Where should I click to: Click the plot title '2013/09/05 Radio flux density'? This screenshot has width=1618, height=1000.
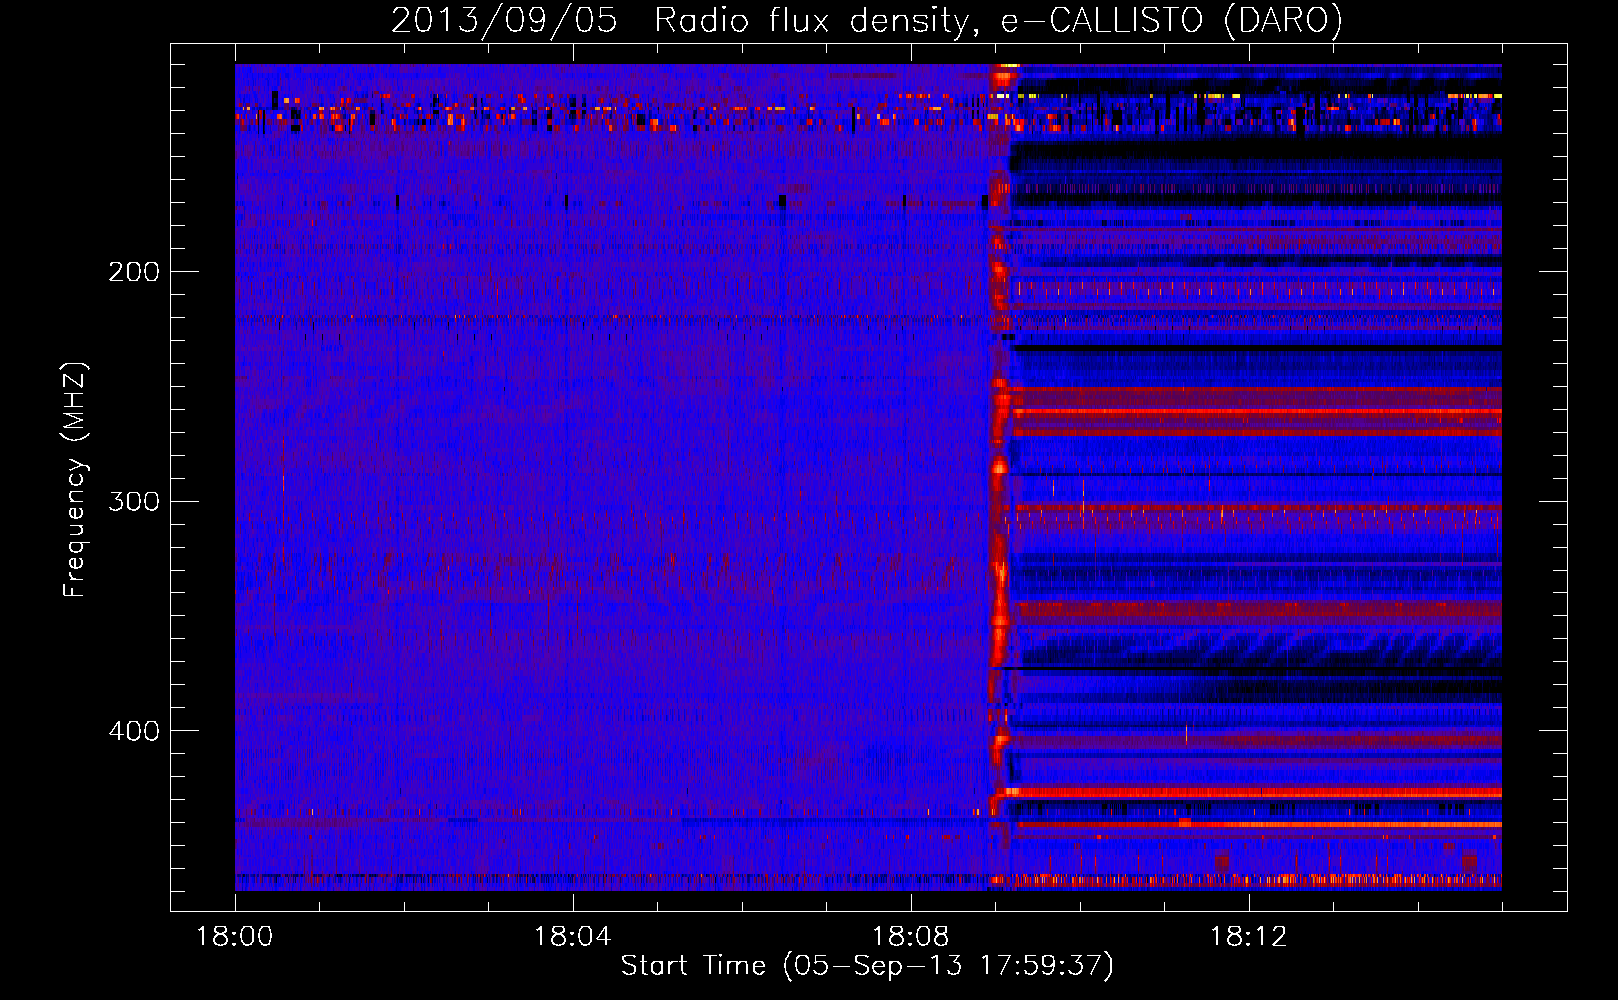(867, 20)
